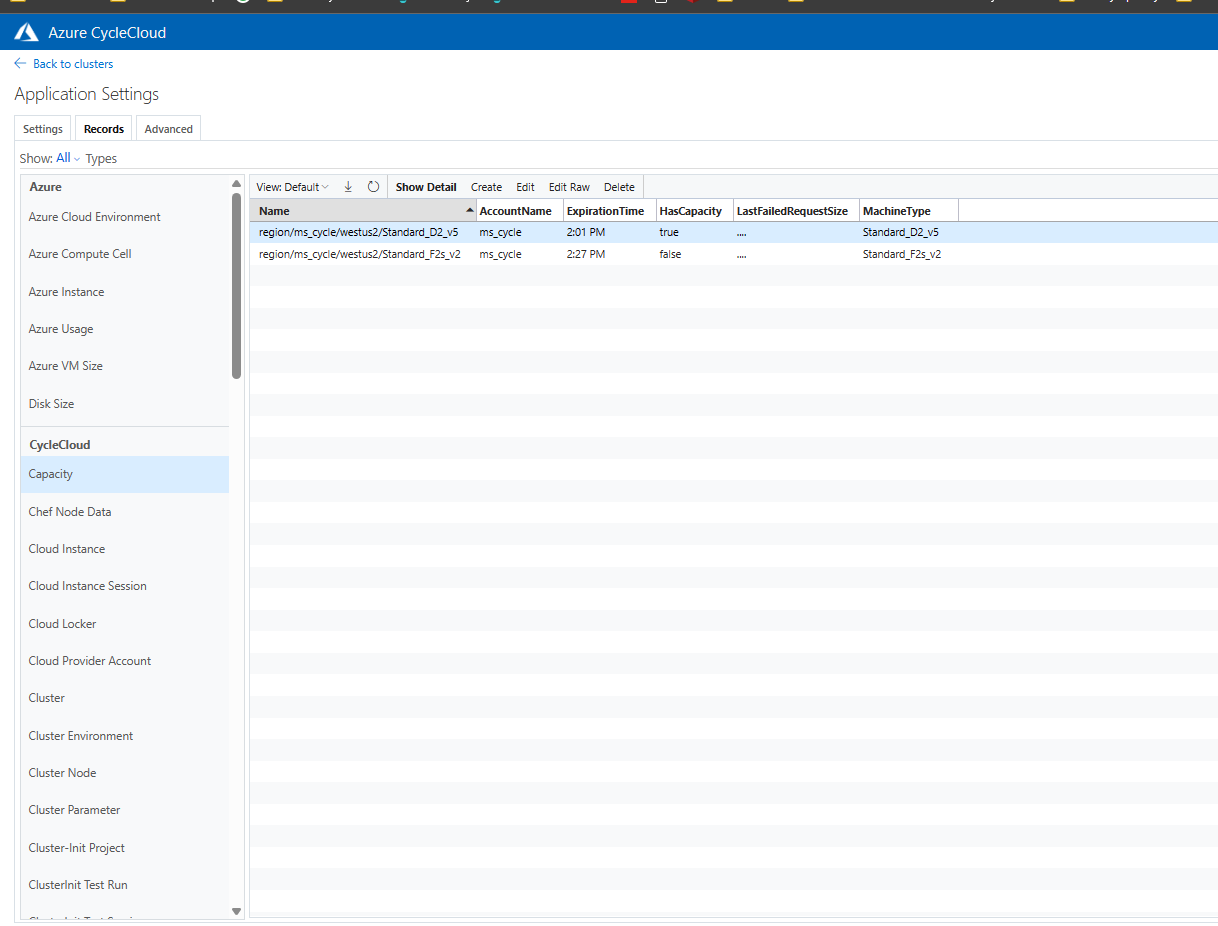Select Cloud Instance type

[124, 549]
